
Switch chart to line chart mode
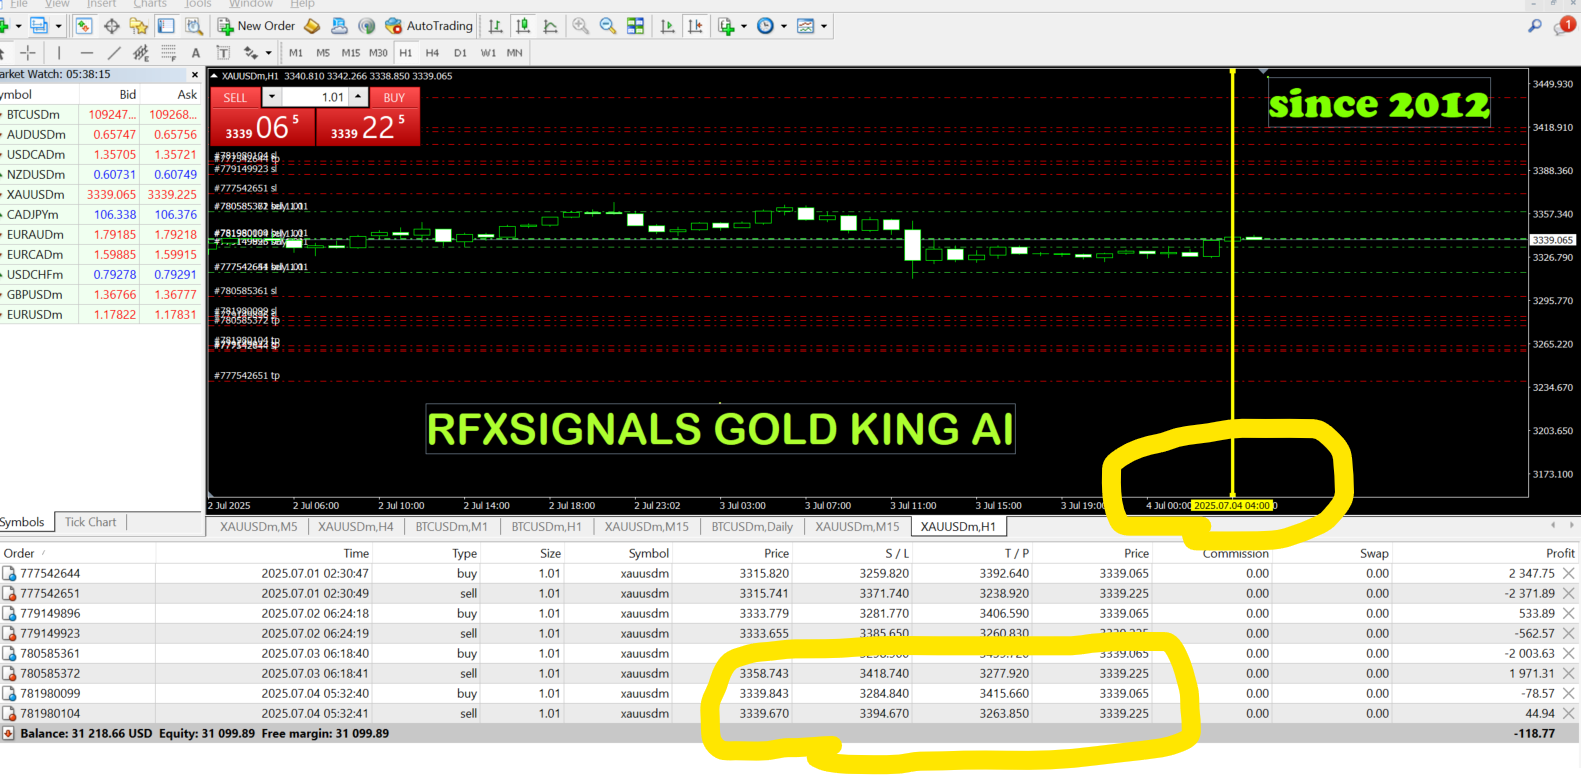[x=551, y=26]
